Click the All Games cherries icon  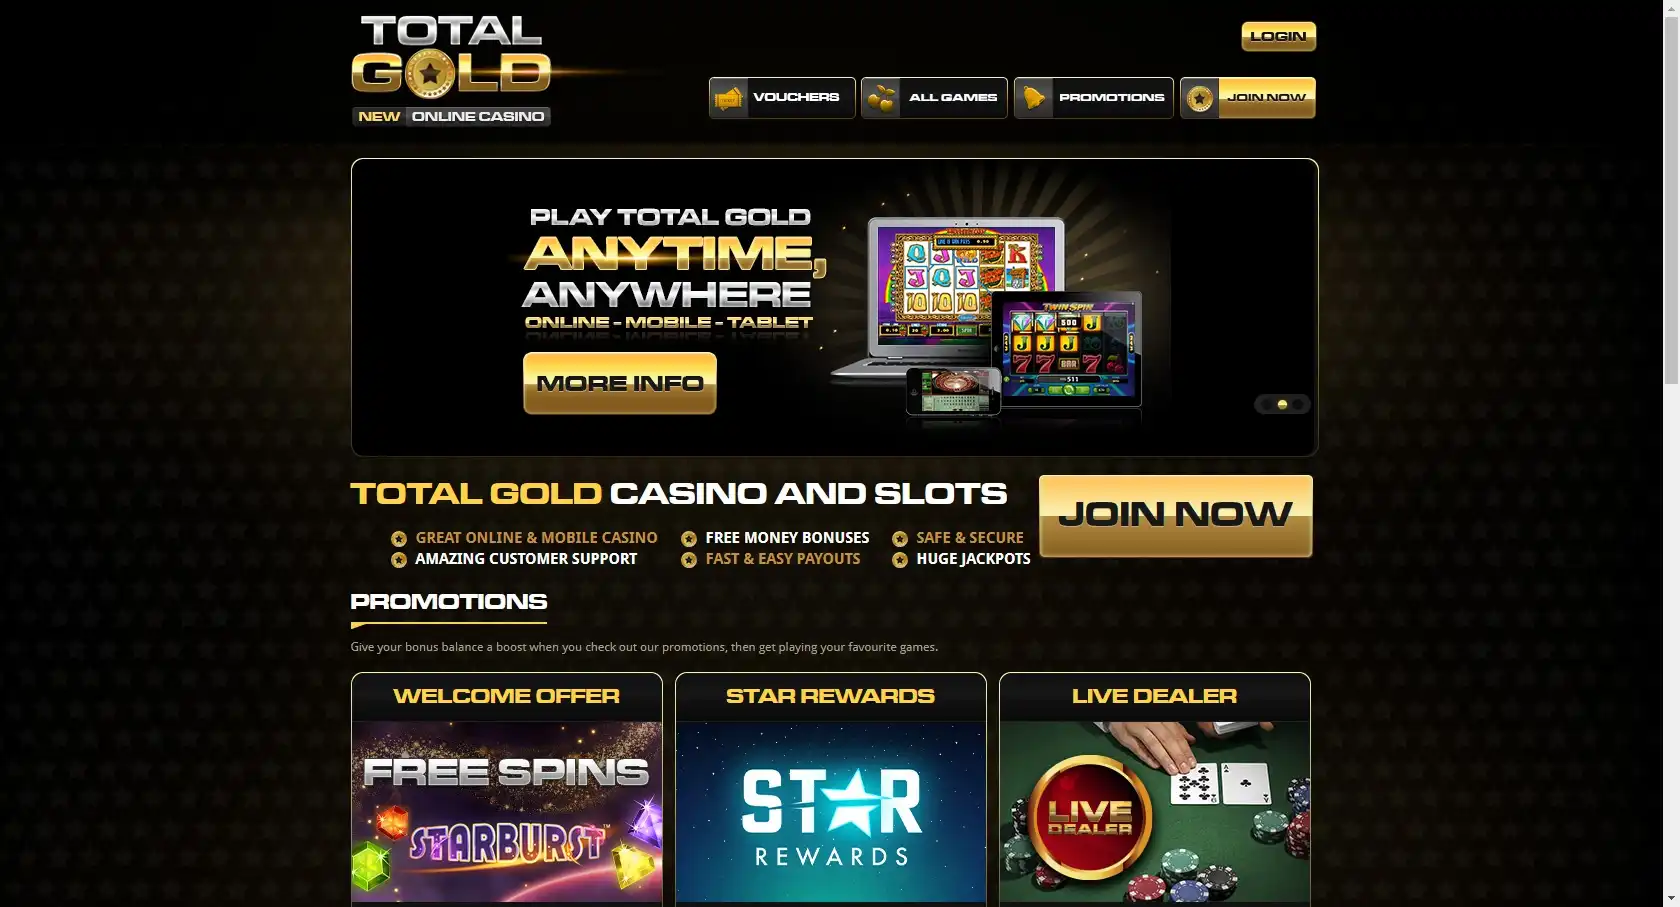[x=881, y=98]
